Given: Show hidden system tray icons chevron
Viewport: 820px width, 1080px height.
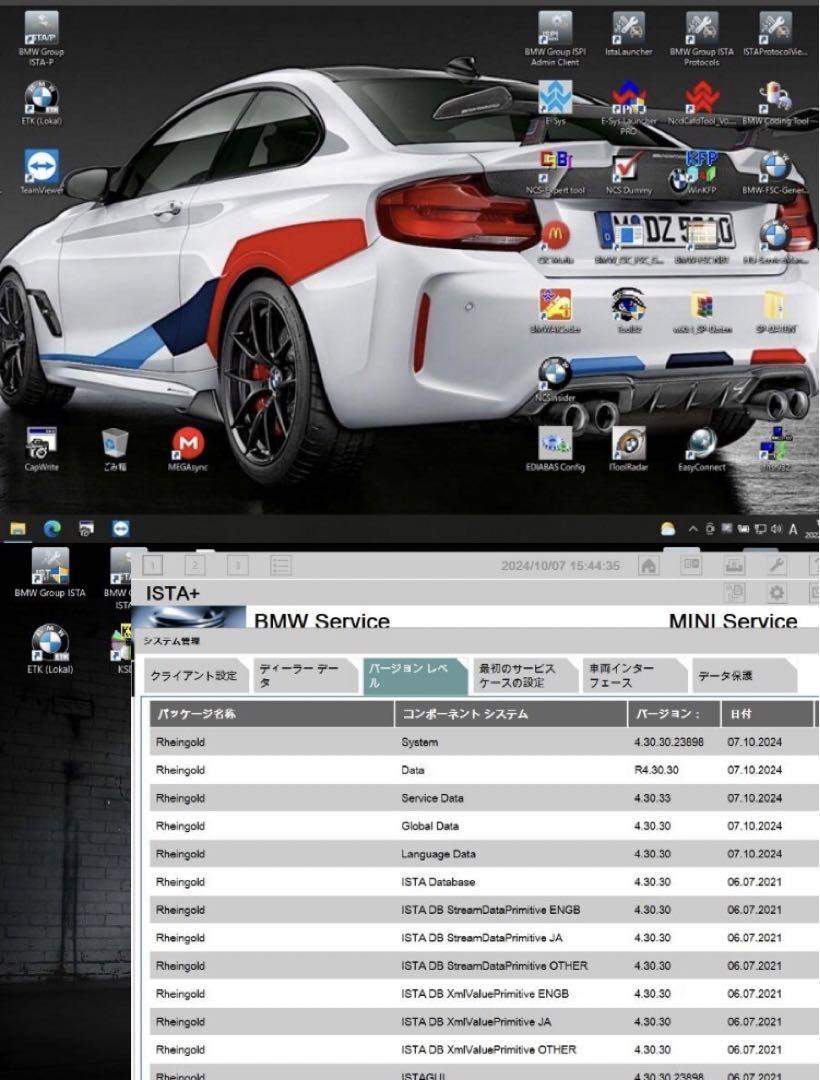Looking at the screenshot, I should point(693,529).
